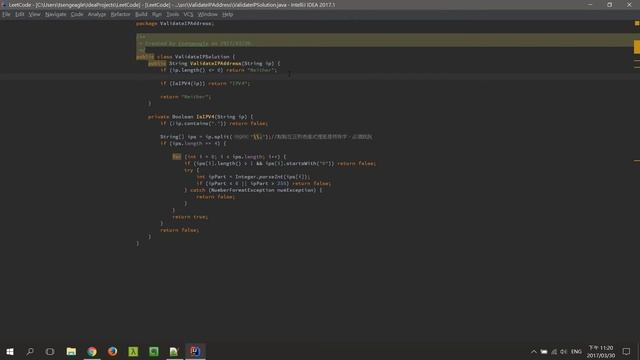This screenshot has width=640, height=360.
Task: Open the View menu
Action: 34,14
